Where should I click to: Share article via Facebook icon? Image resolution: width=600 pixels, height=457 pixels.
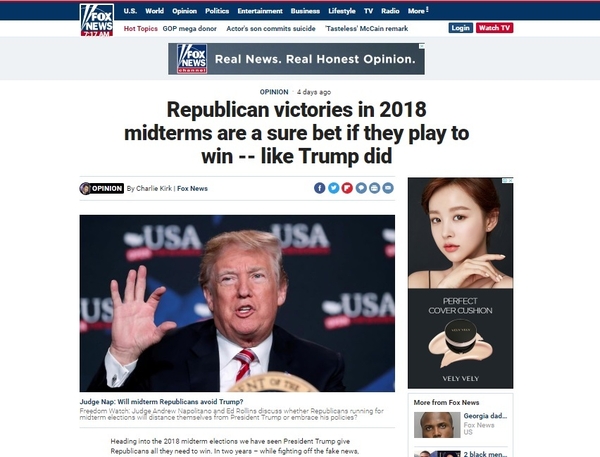[320, 188]
